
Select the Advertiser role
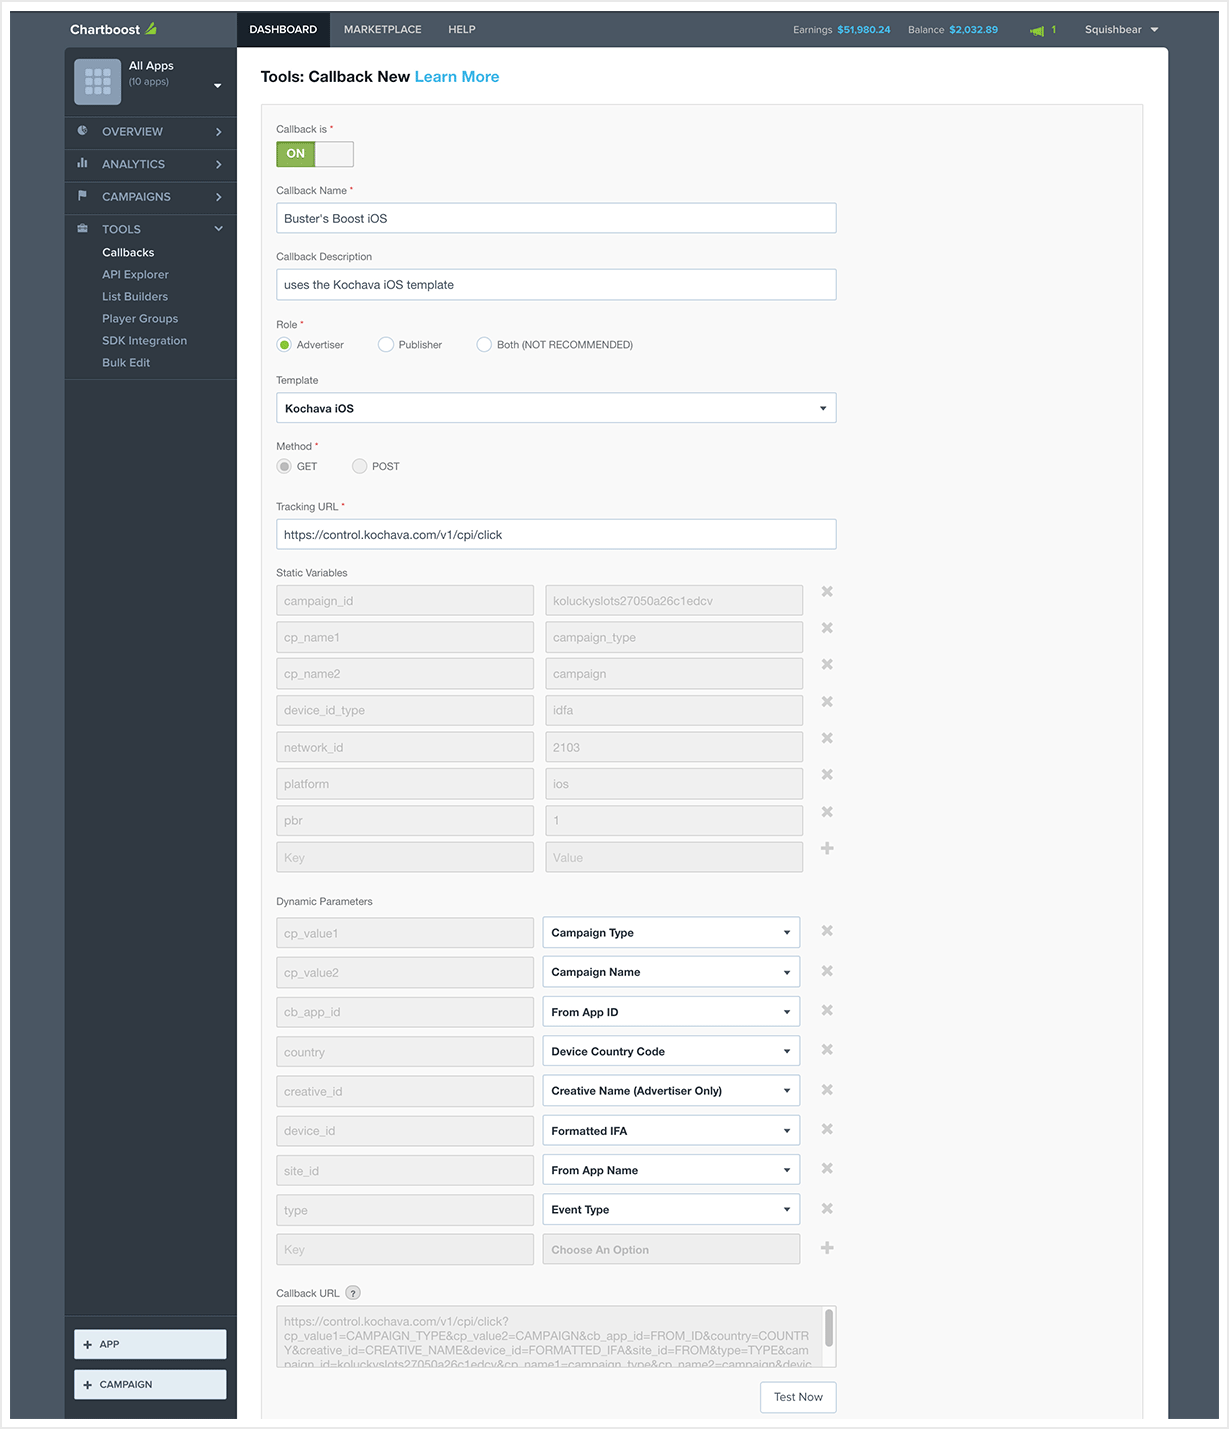point(285,345)
